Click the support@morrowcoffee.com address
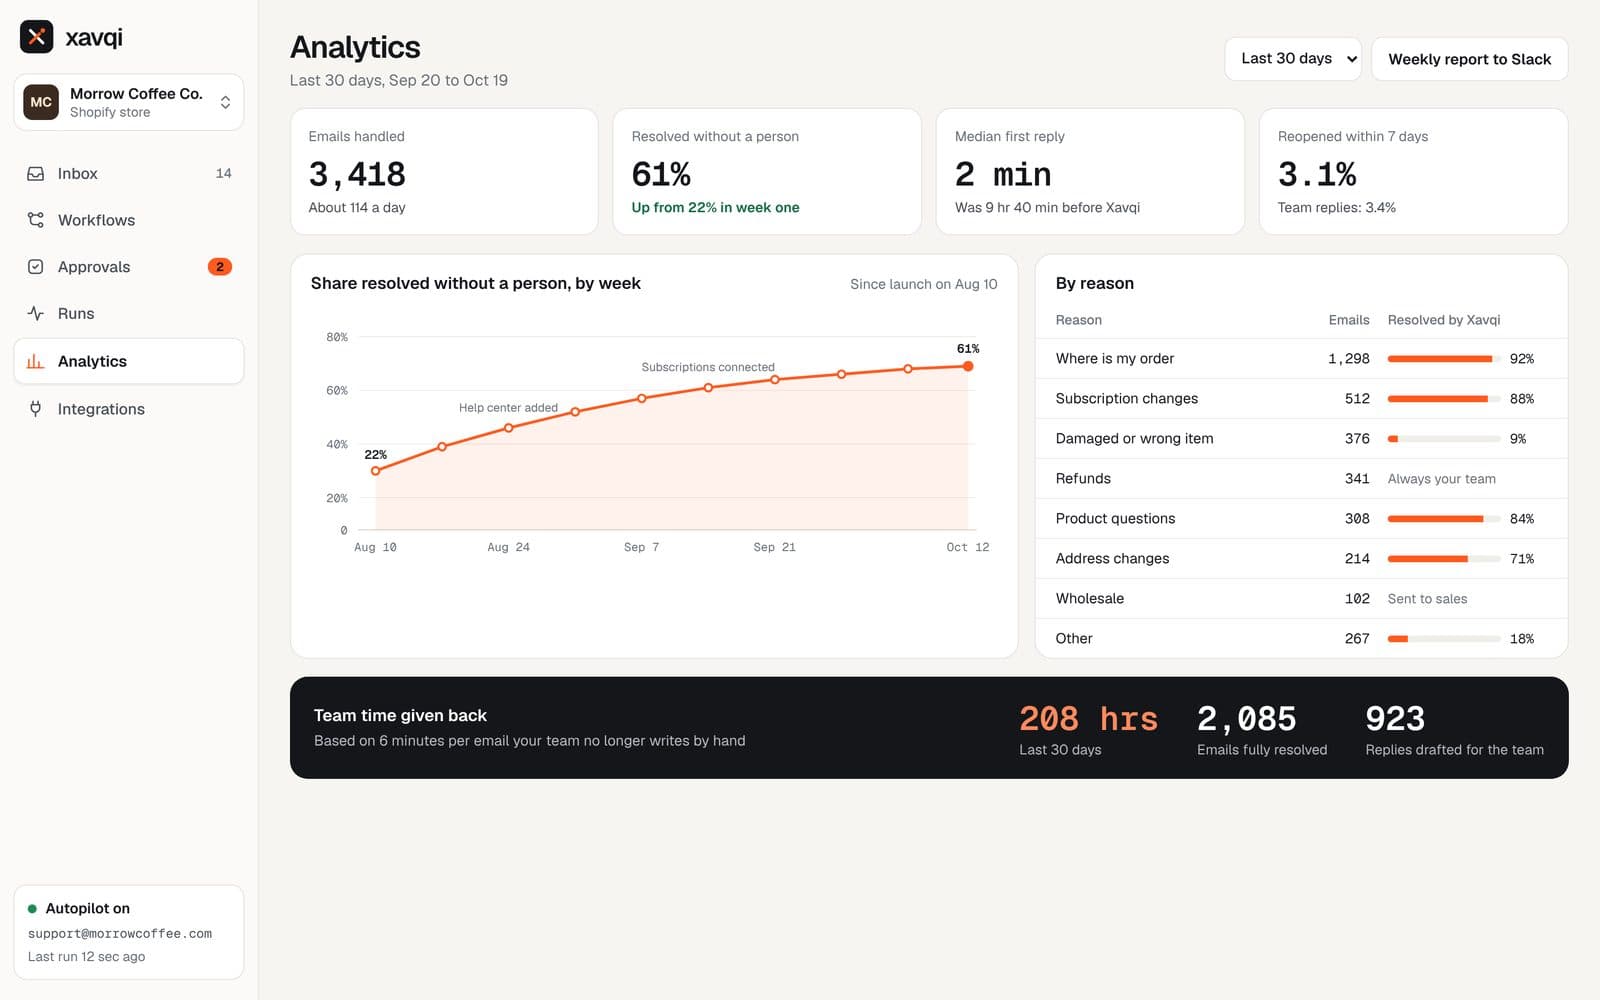The height and width of the screenshot is (1000, 1600). 120,934
